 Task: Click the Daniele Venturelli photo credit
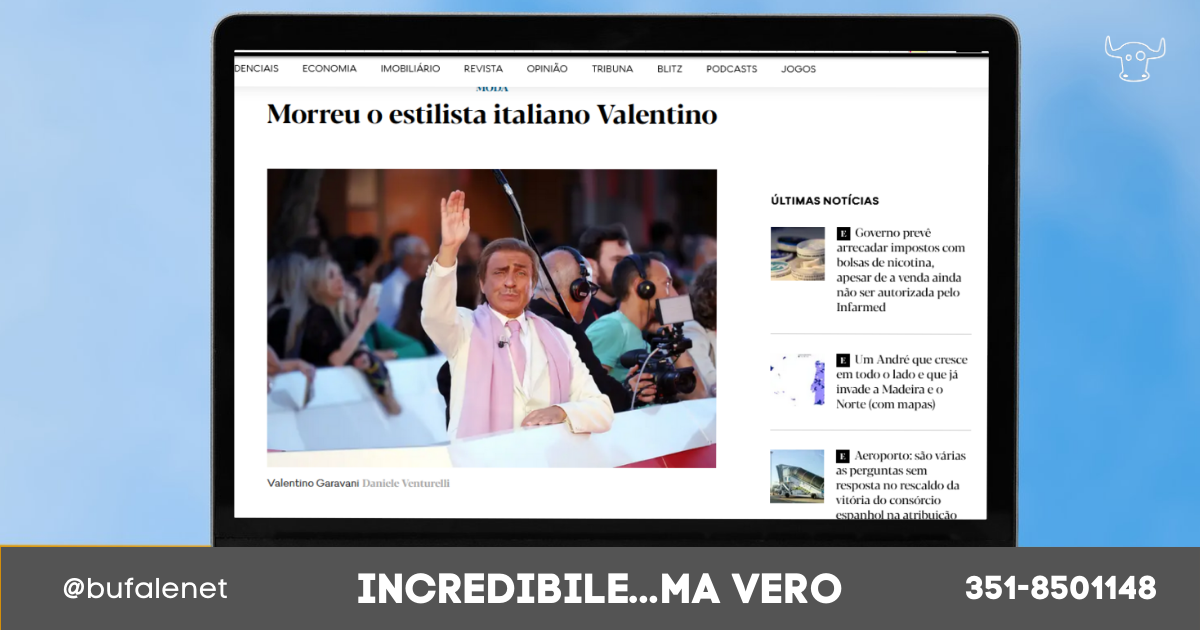click(406, 483)
